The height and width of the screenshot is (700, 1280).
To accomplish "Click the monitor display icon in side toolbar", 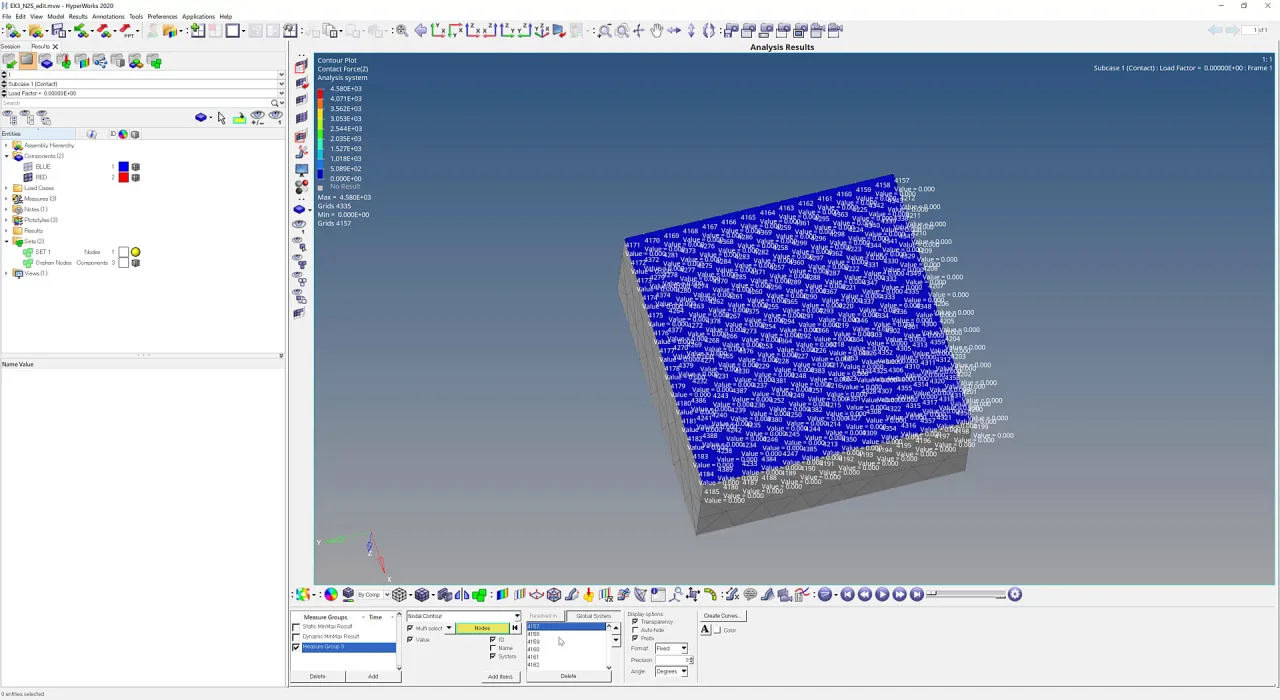I will pyautogui.click(x=300, y=168).
